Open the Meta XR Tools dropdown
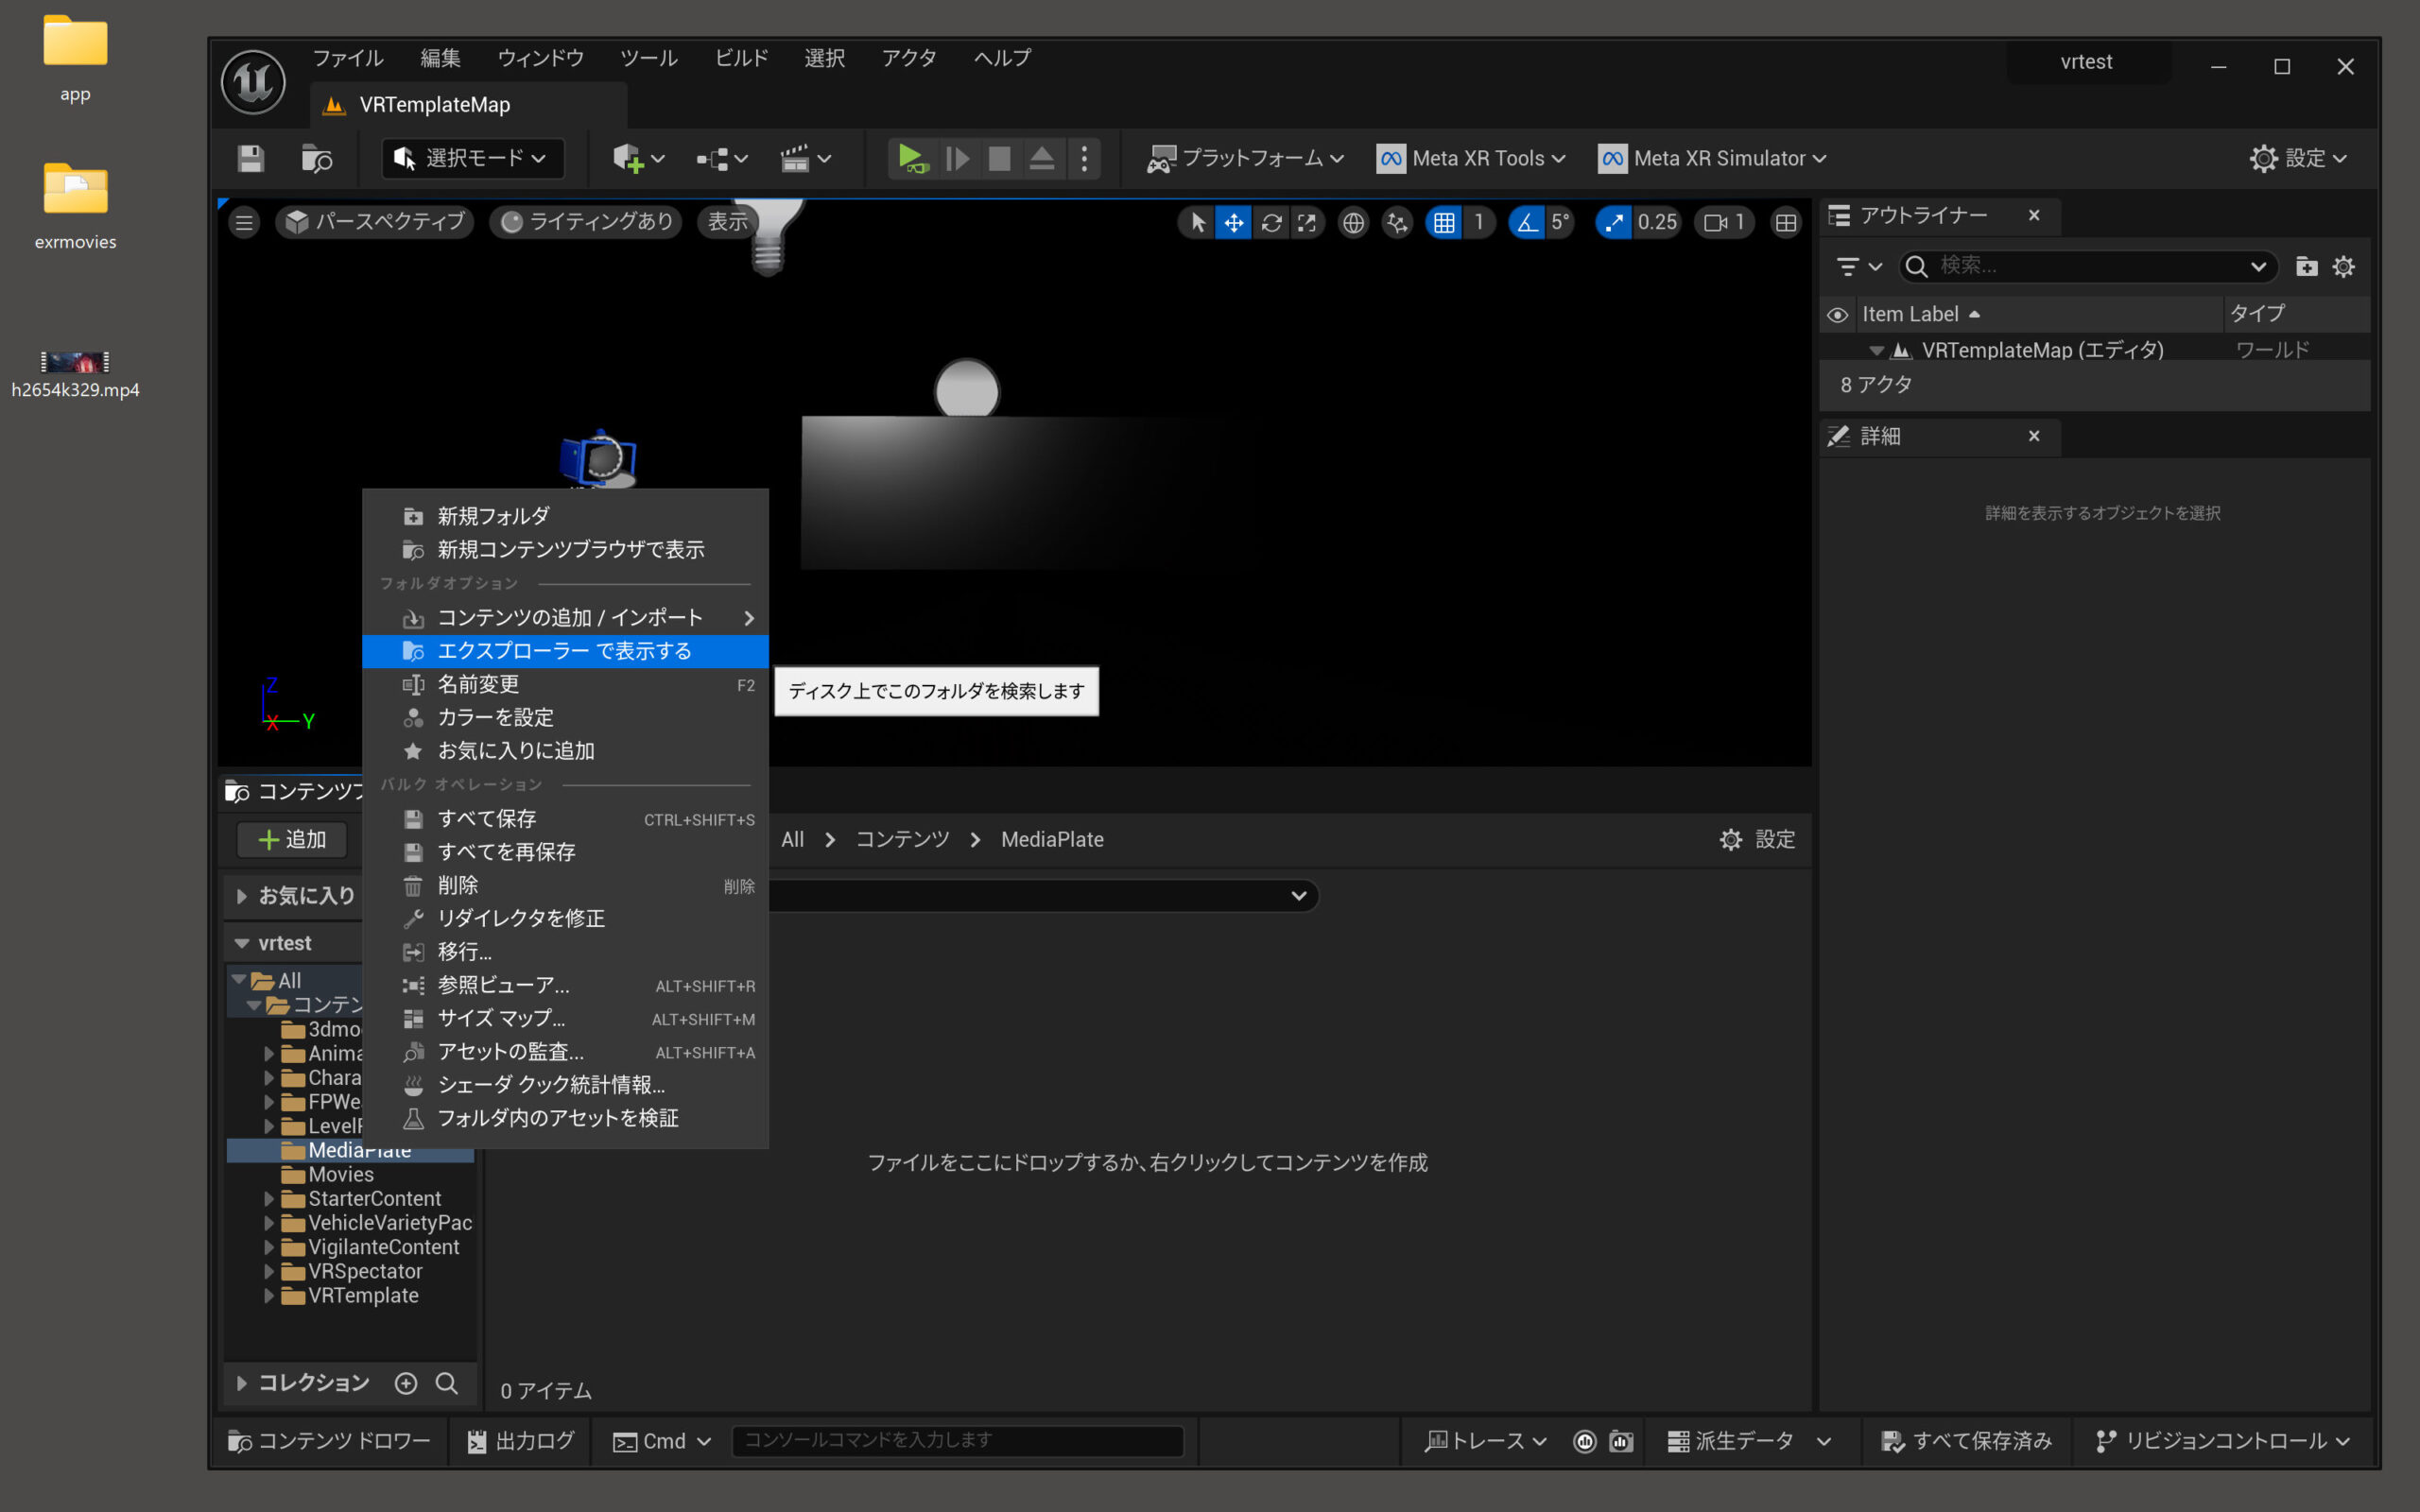Image resolution: width=2420 pixels, height=1512 pixels. (1472, 158)
